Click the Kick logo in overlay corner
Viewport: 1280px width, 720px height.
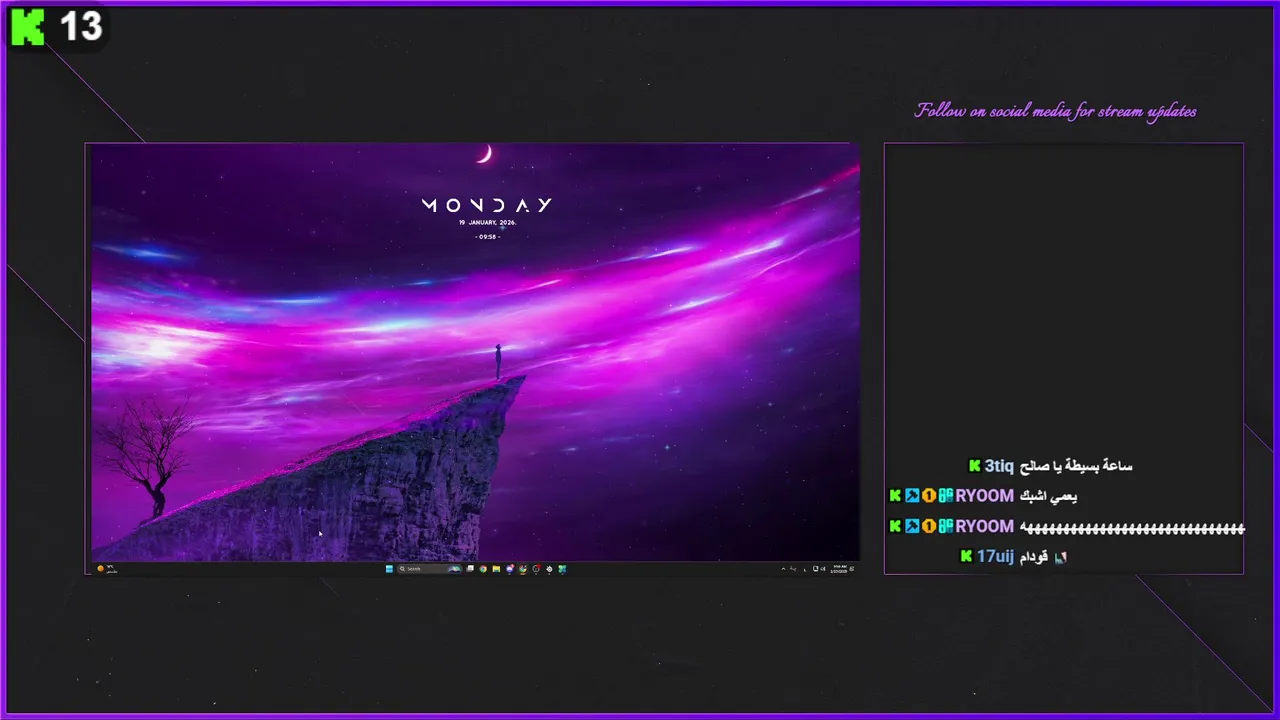coord(28,27)
